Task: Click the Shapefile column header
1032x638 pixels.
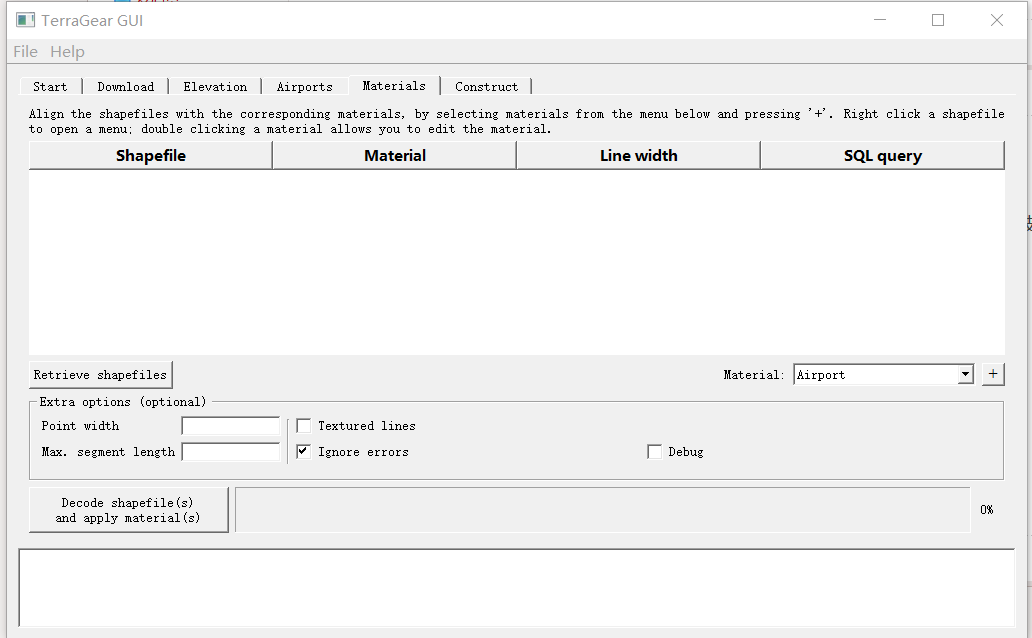Action: (151, 155)
